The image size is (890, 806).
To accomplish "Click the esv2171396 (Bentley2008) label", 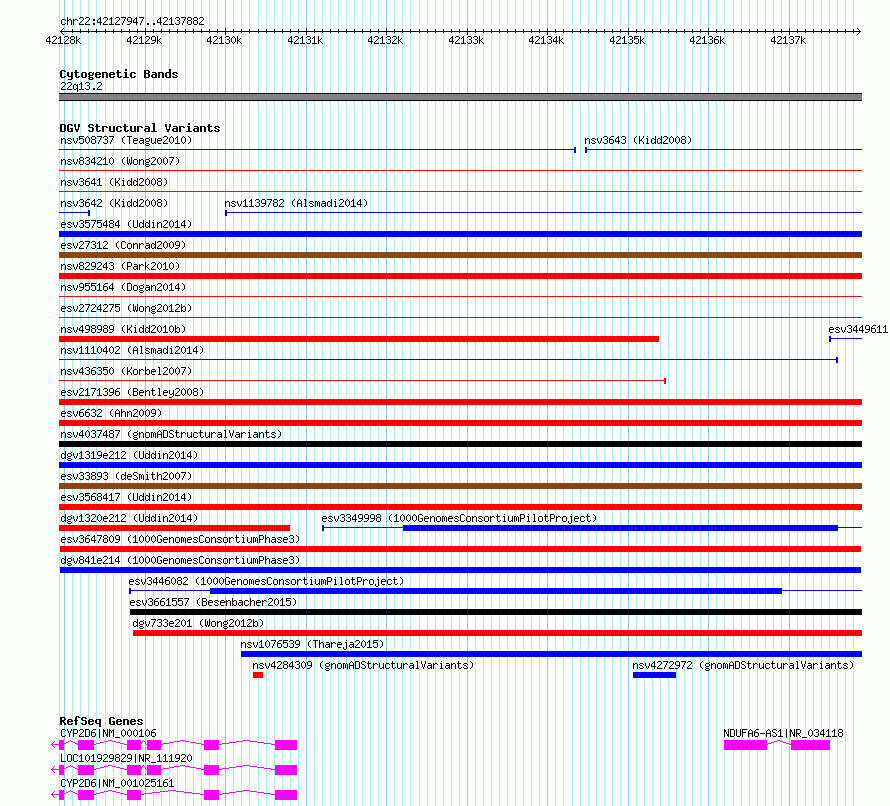I will [132, 392].
